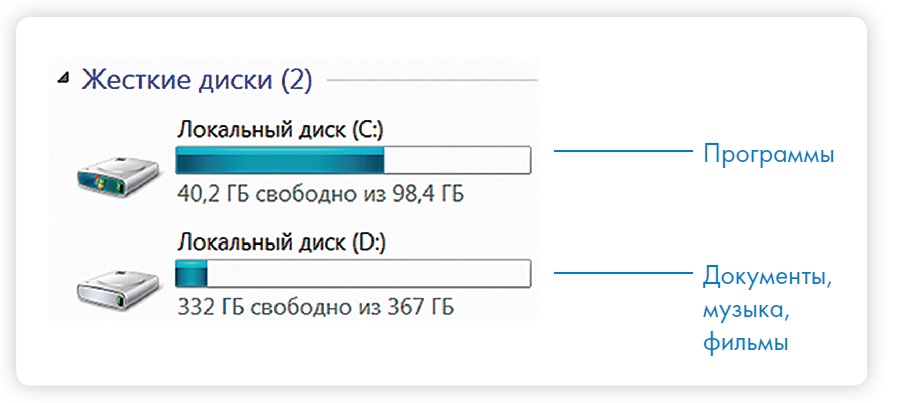
Task: Click the Локальный диск (C:) drive icon
Action: (118, 177)
